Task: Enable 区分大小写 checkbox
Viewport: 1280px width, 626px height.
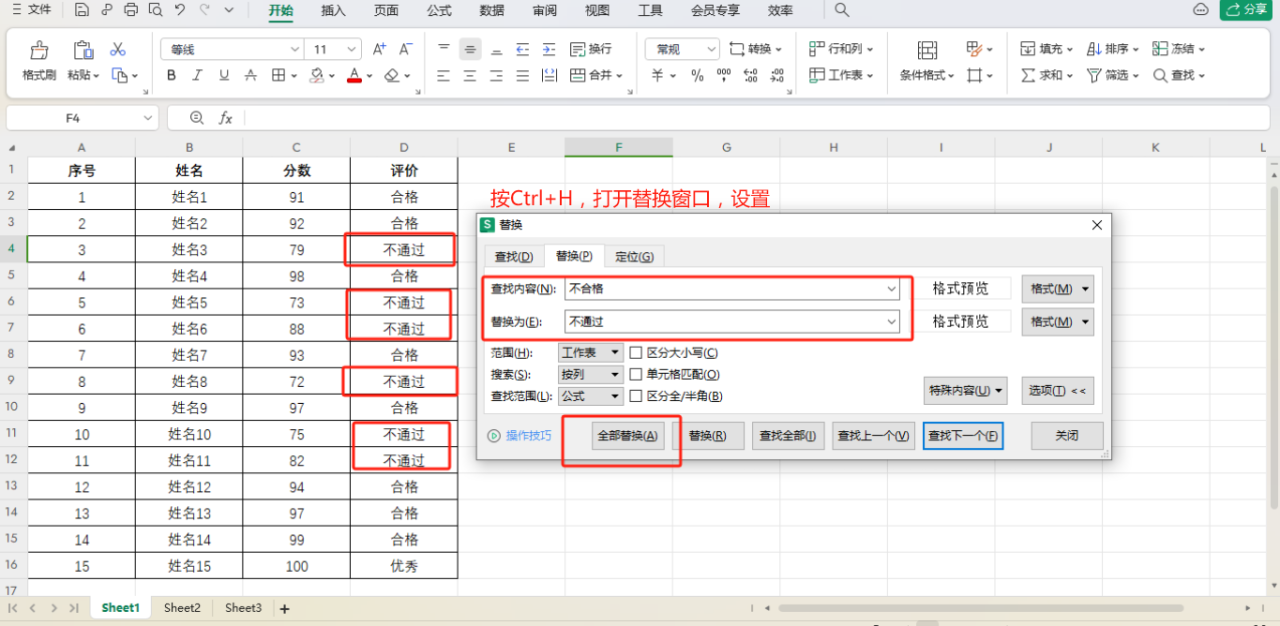Action: [x=635, y=353]
